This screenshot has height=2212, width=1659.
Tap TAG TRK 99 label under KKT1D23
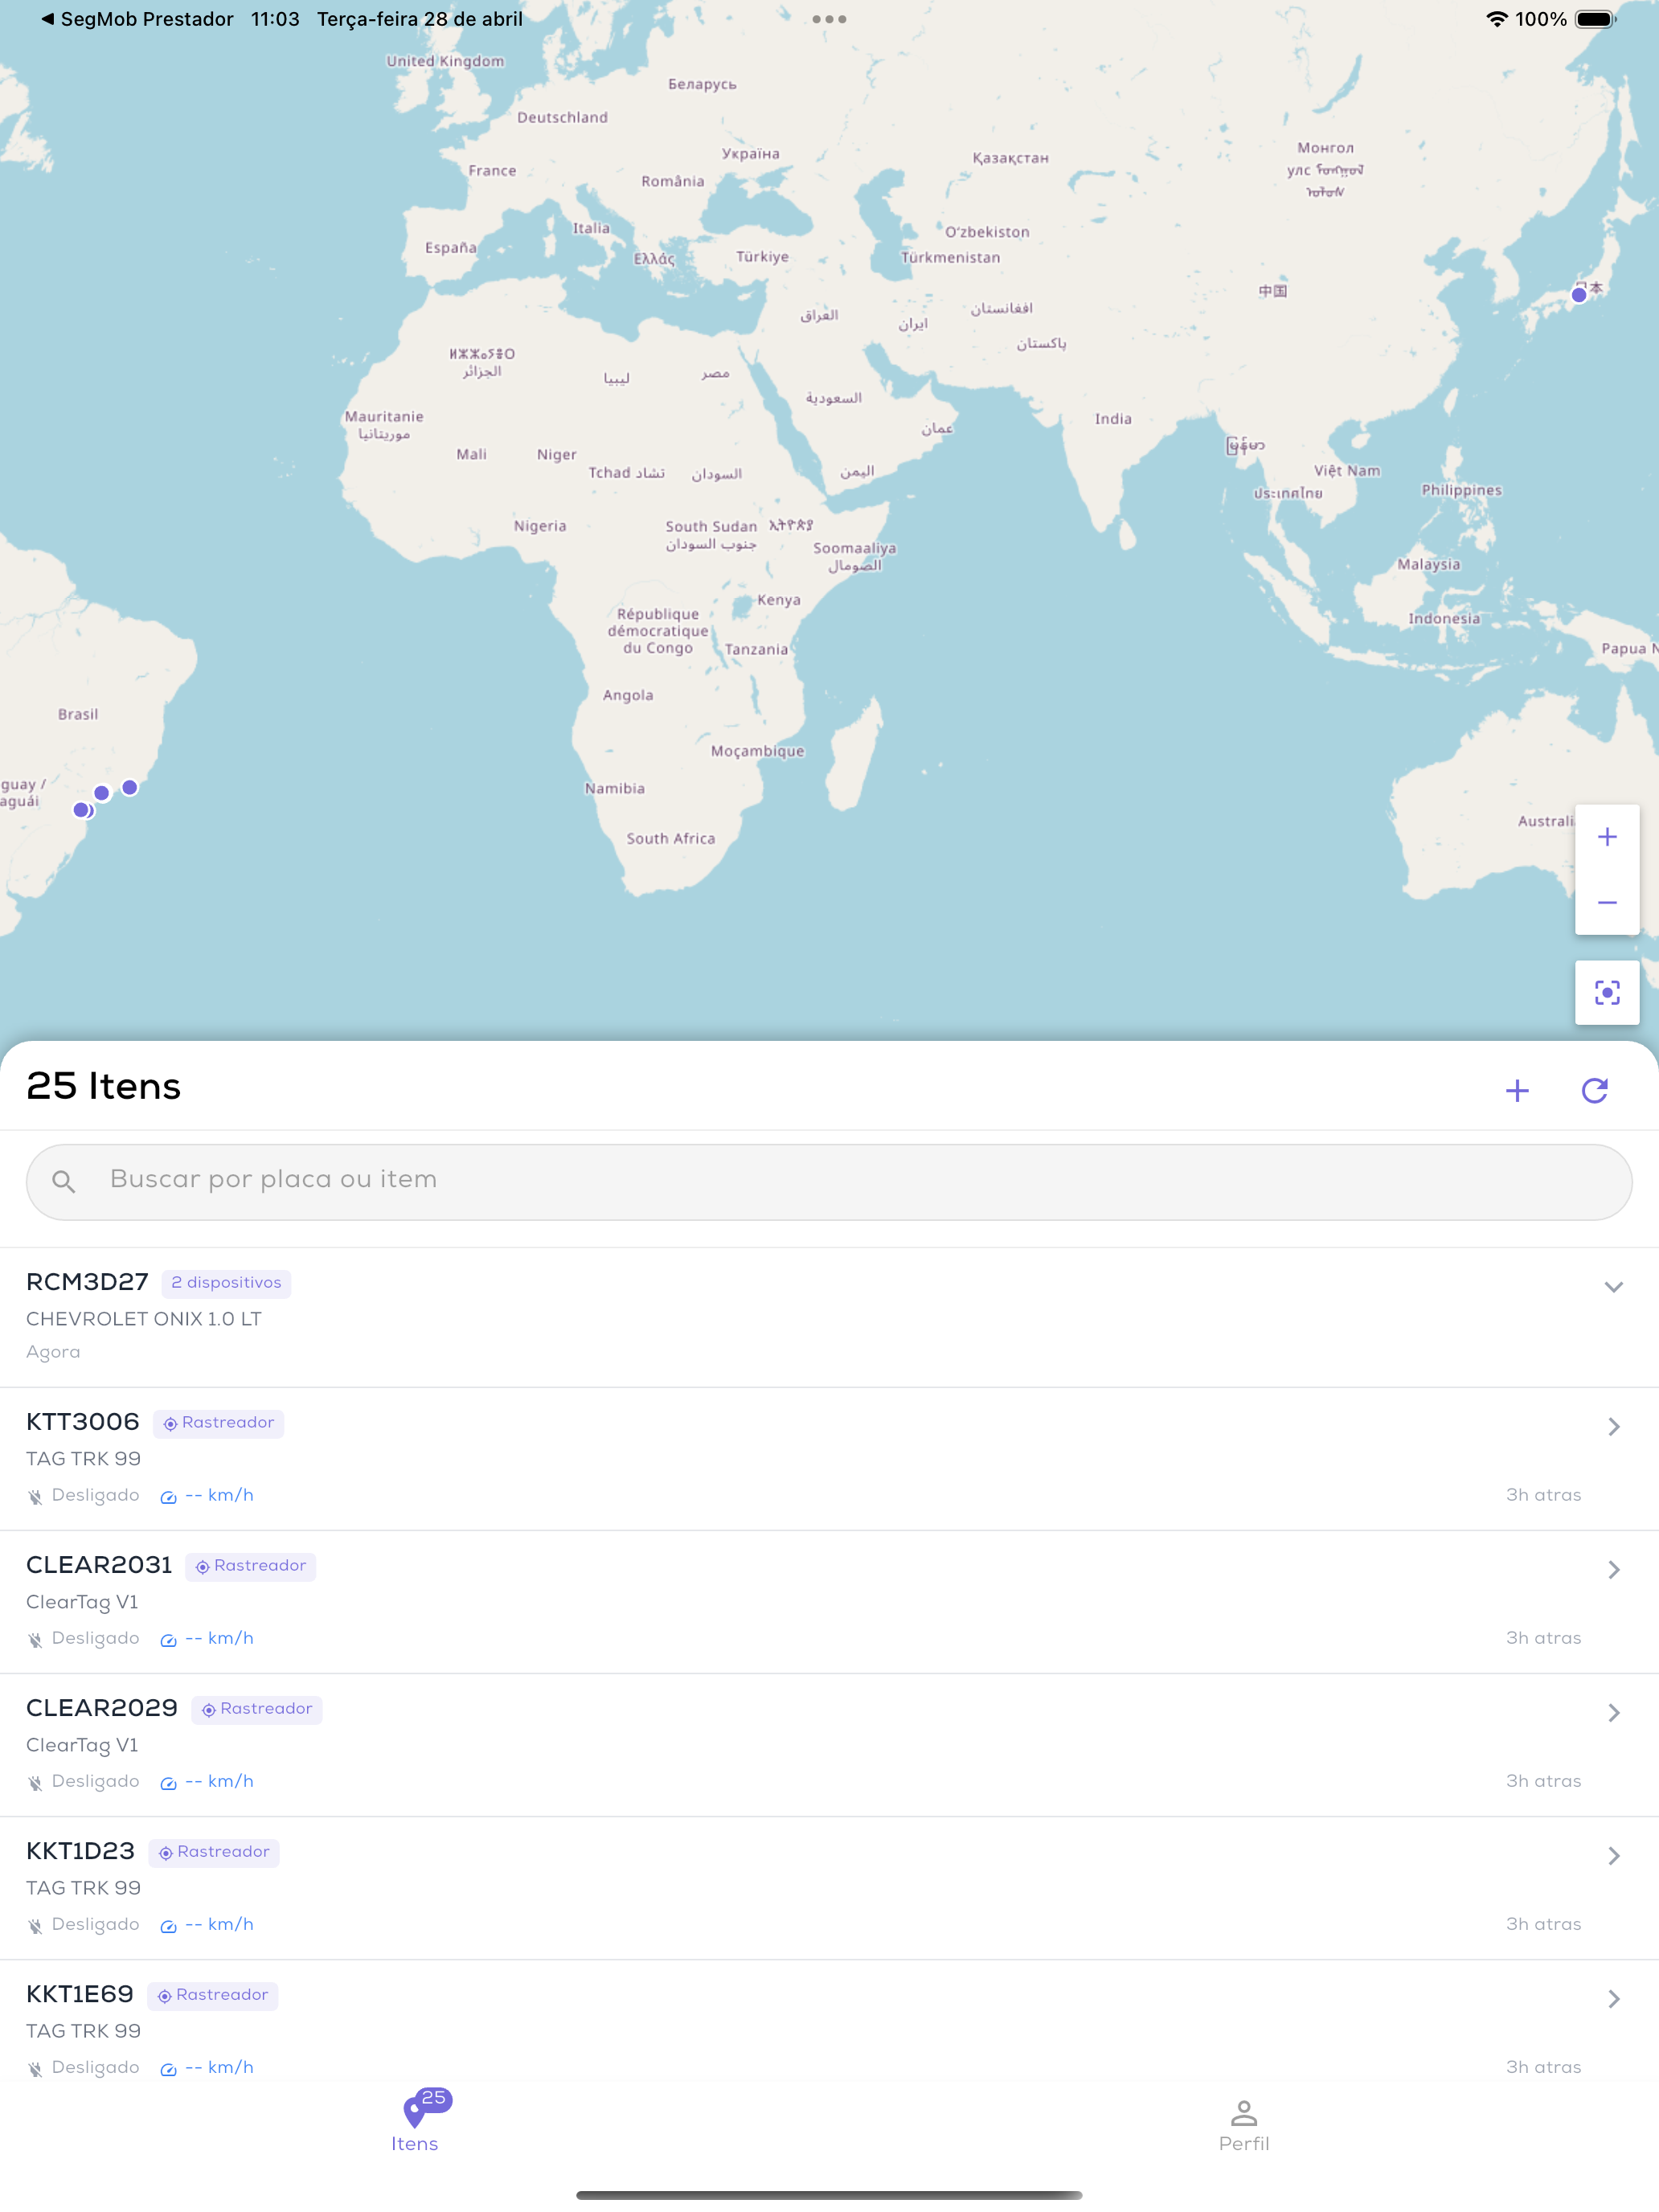tap(83, 1889)
